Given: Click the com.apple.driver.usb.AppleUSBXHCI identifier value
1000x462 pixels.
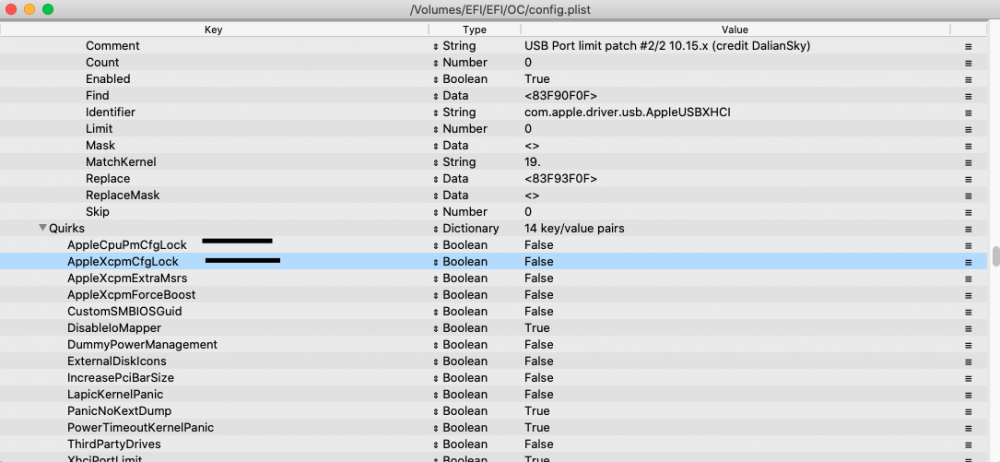Looking at the screenshot, I should 628,112.
